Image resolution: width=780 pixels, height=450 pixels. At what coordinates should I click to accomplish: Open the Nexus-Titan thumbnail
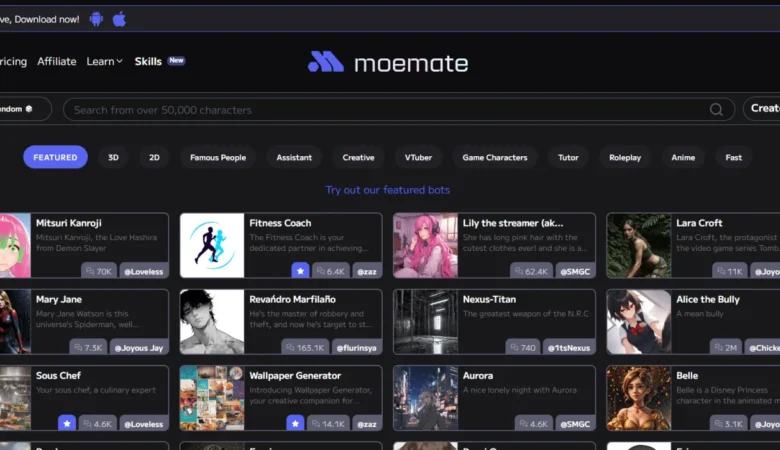(425, 322)
